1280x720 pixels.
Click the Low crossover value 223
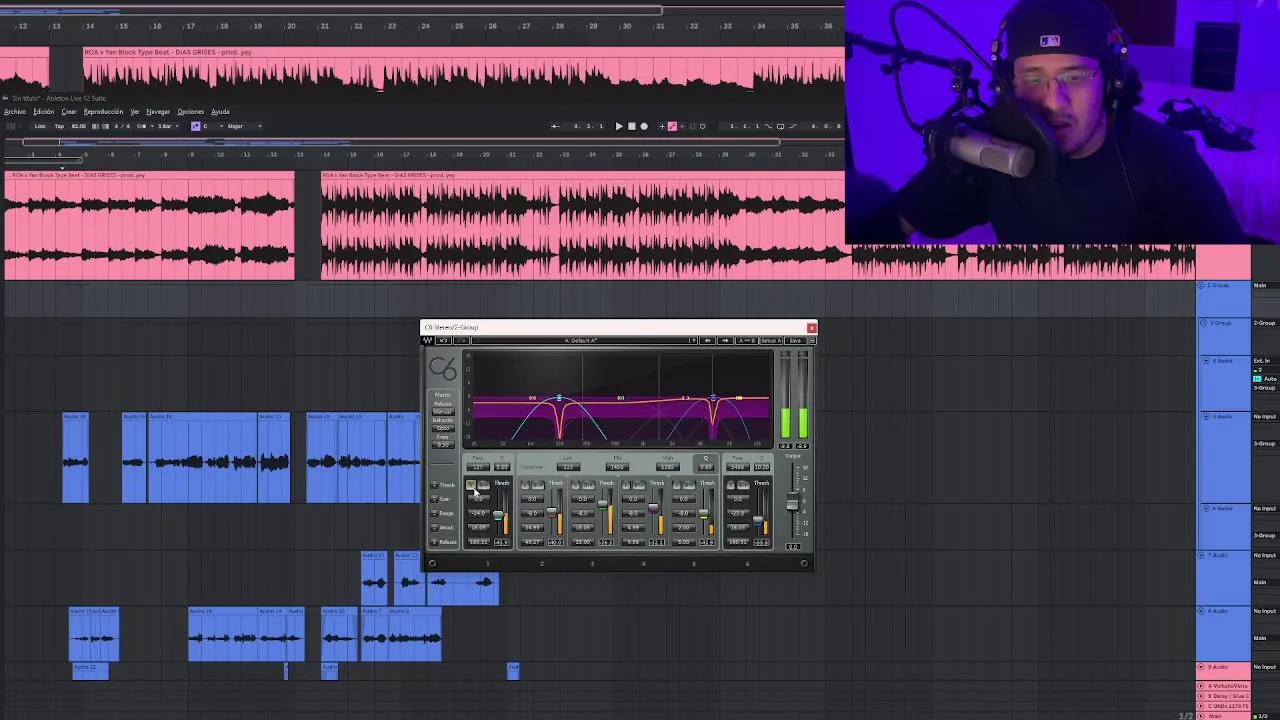tap(569, 467)
